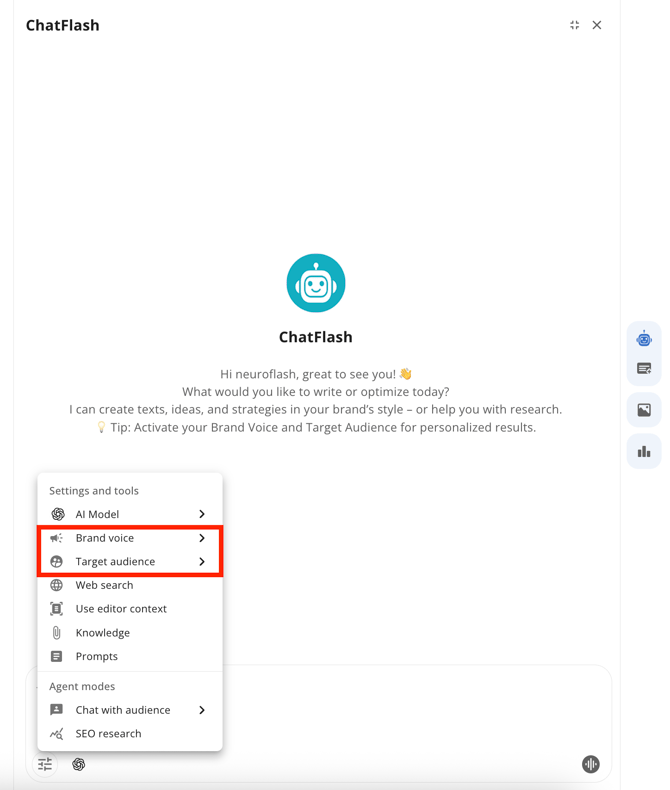Open the Knowledge menu entry
The height and width of the screenshot is (790, 670).
102,633
